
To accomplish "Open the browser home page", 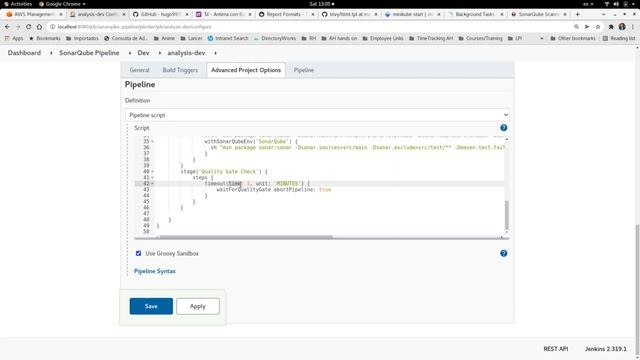I will point(39,27).
